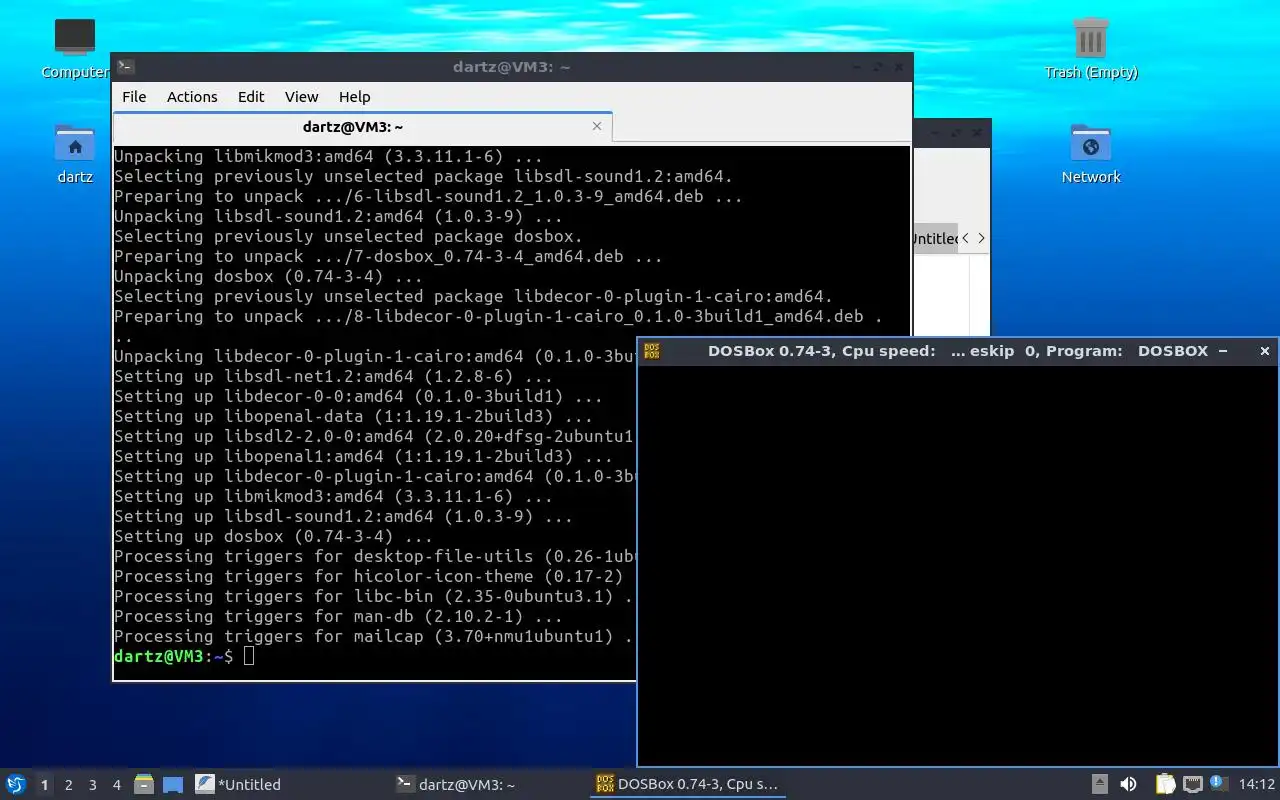The image size is (1280, 800).
Task: Open the File menu in the terminal
Action: [134, 97]
